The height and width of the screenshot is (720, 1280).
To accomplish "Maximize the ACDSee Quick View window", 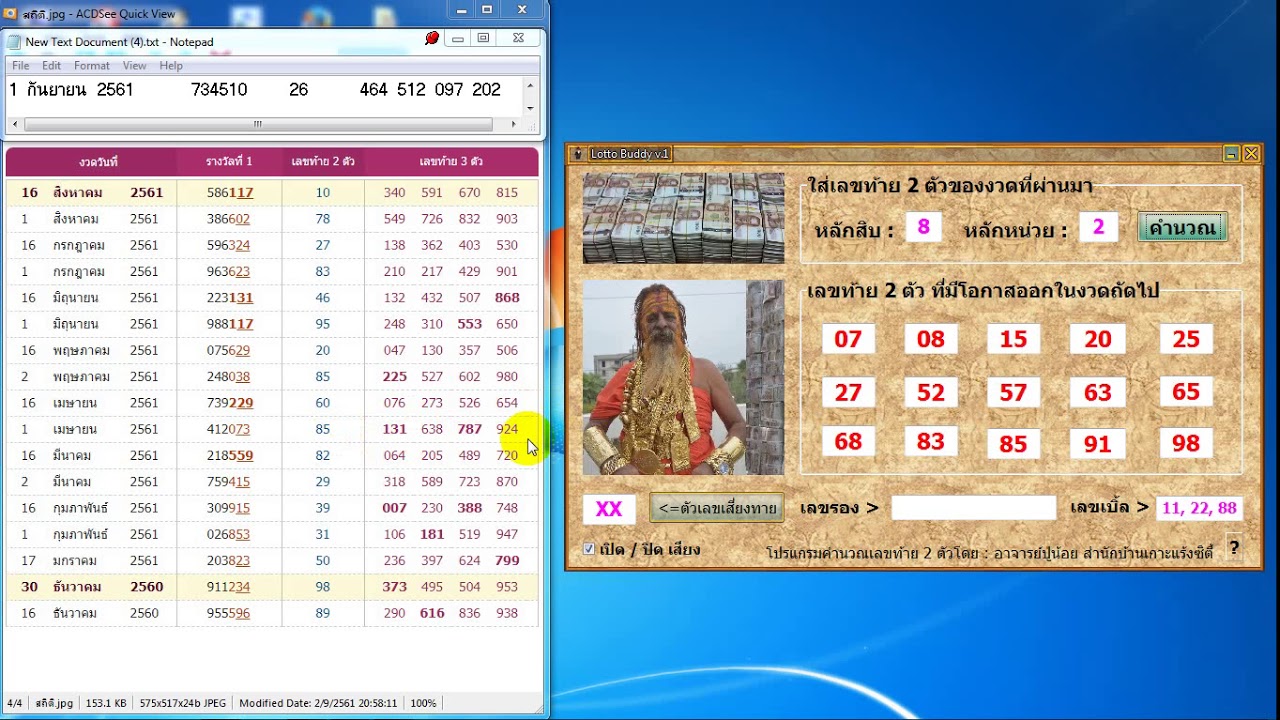I will (487, 9).
